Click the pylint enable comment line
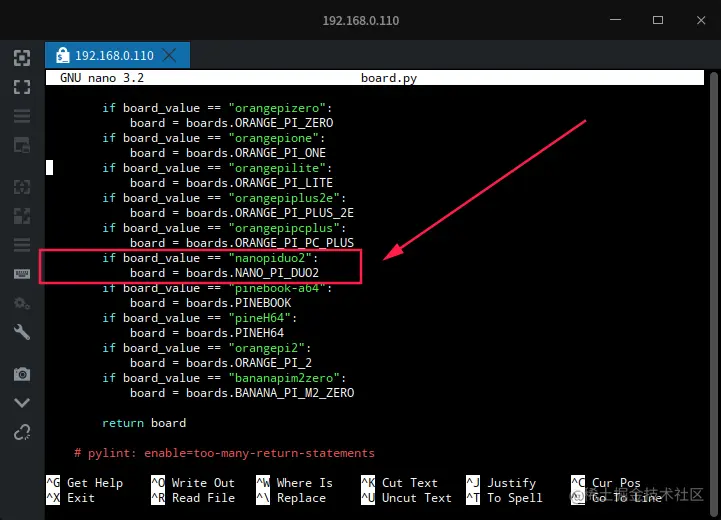 point(224,453)
